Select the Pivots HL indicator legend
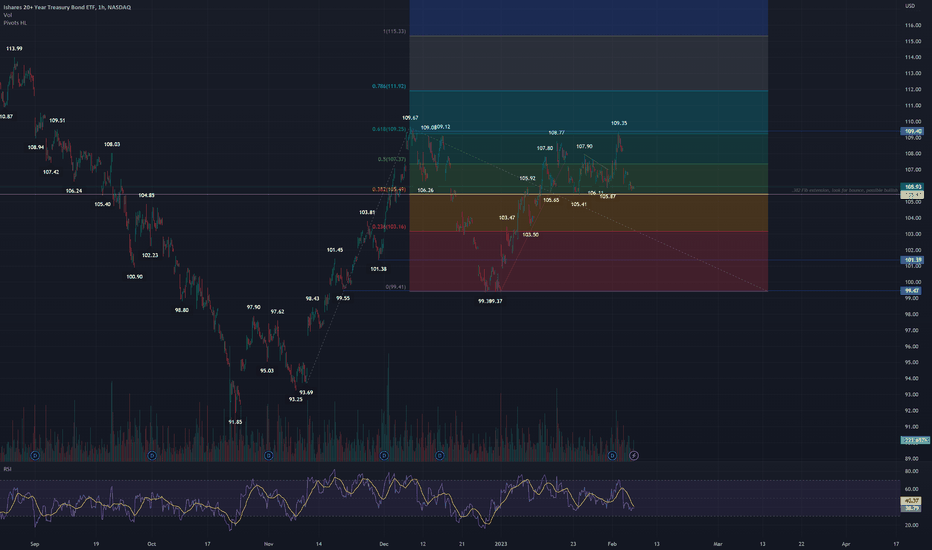 click(x=15, y=23)
